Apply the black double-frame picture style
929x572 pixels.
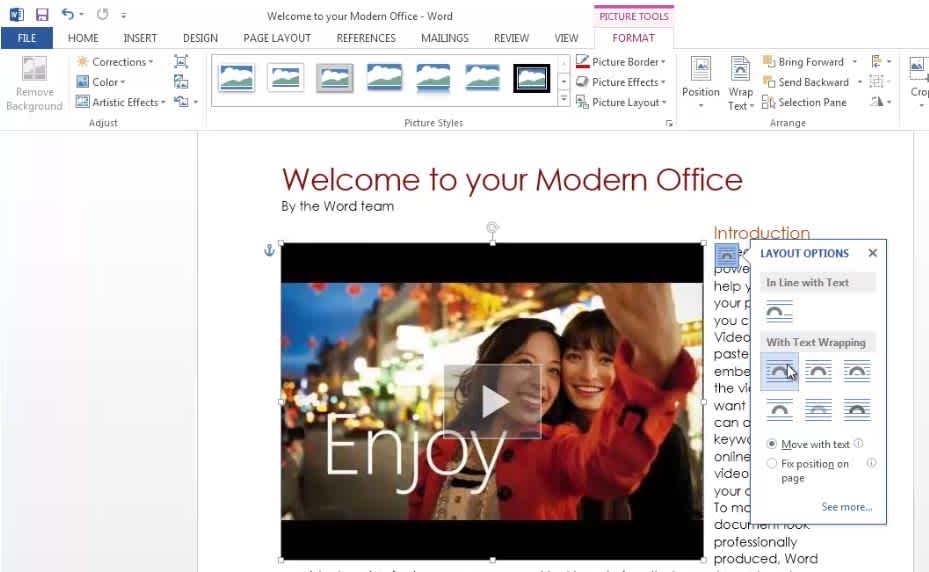pyautogui.click(x=531, y=78)
